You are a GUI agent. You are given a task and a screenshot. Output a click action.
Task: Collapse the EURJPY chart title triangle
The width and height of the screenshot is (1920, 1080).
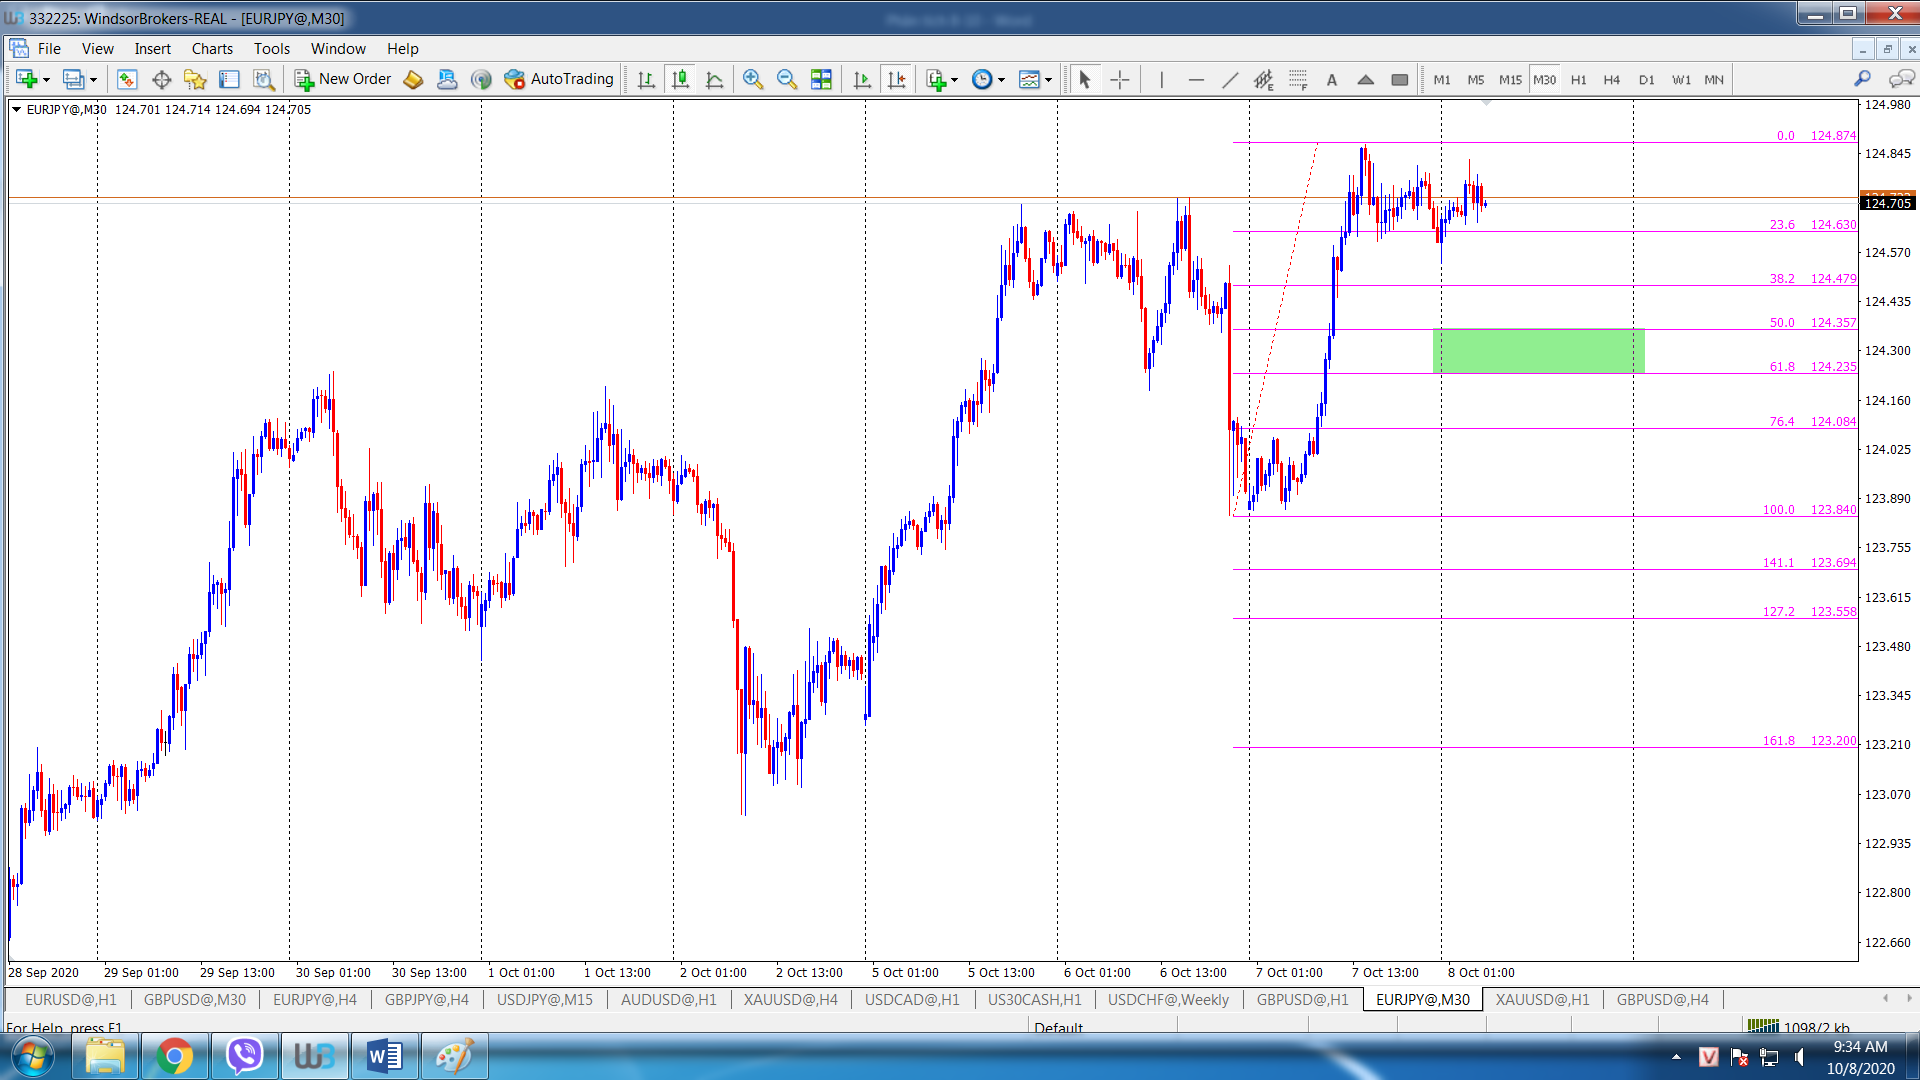16,109
